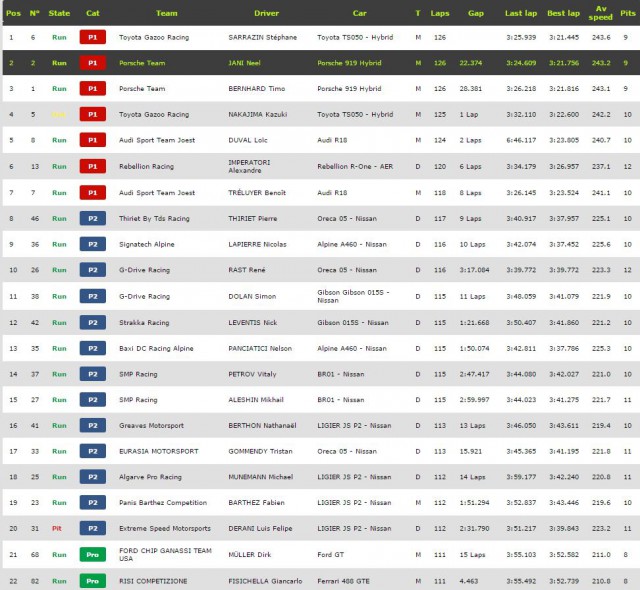The image size is (640, 590).
Task: Select driver GOMMENDY Tristan
Action: (x=260, y=451)
